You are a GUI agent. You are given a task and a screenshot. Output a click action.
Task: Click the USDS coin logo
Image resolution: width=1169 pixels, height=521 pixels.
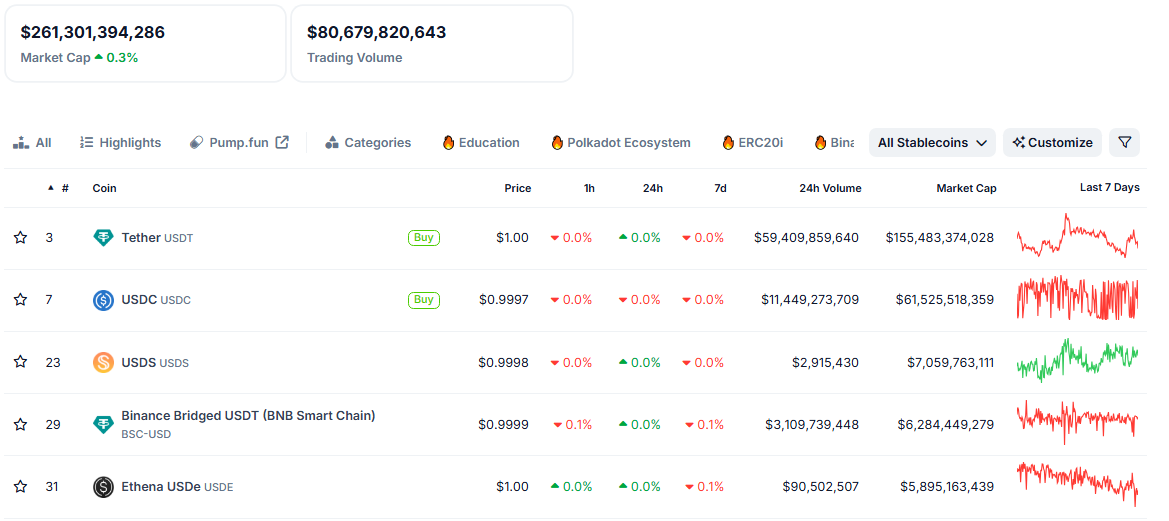tap(103, 362)
